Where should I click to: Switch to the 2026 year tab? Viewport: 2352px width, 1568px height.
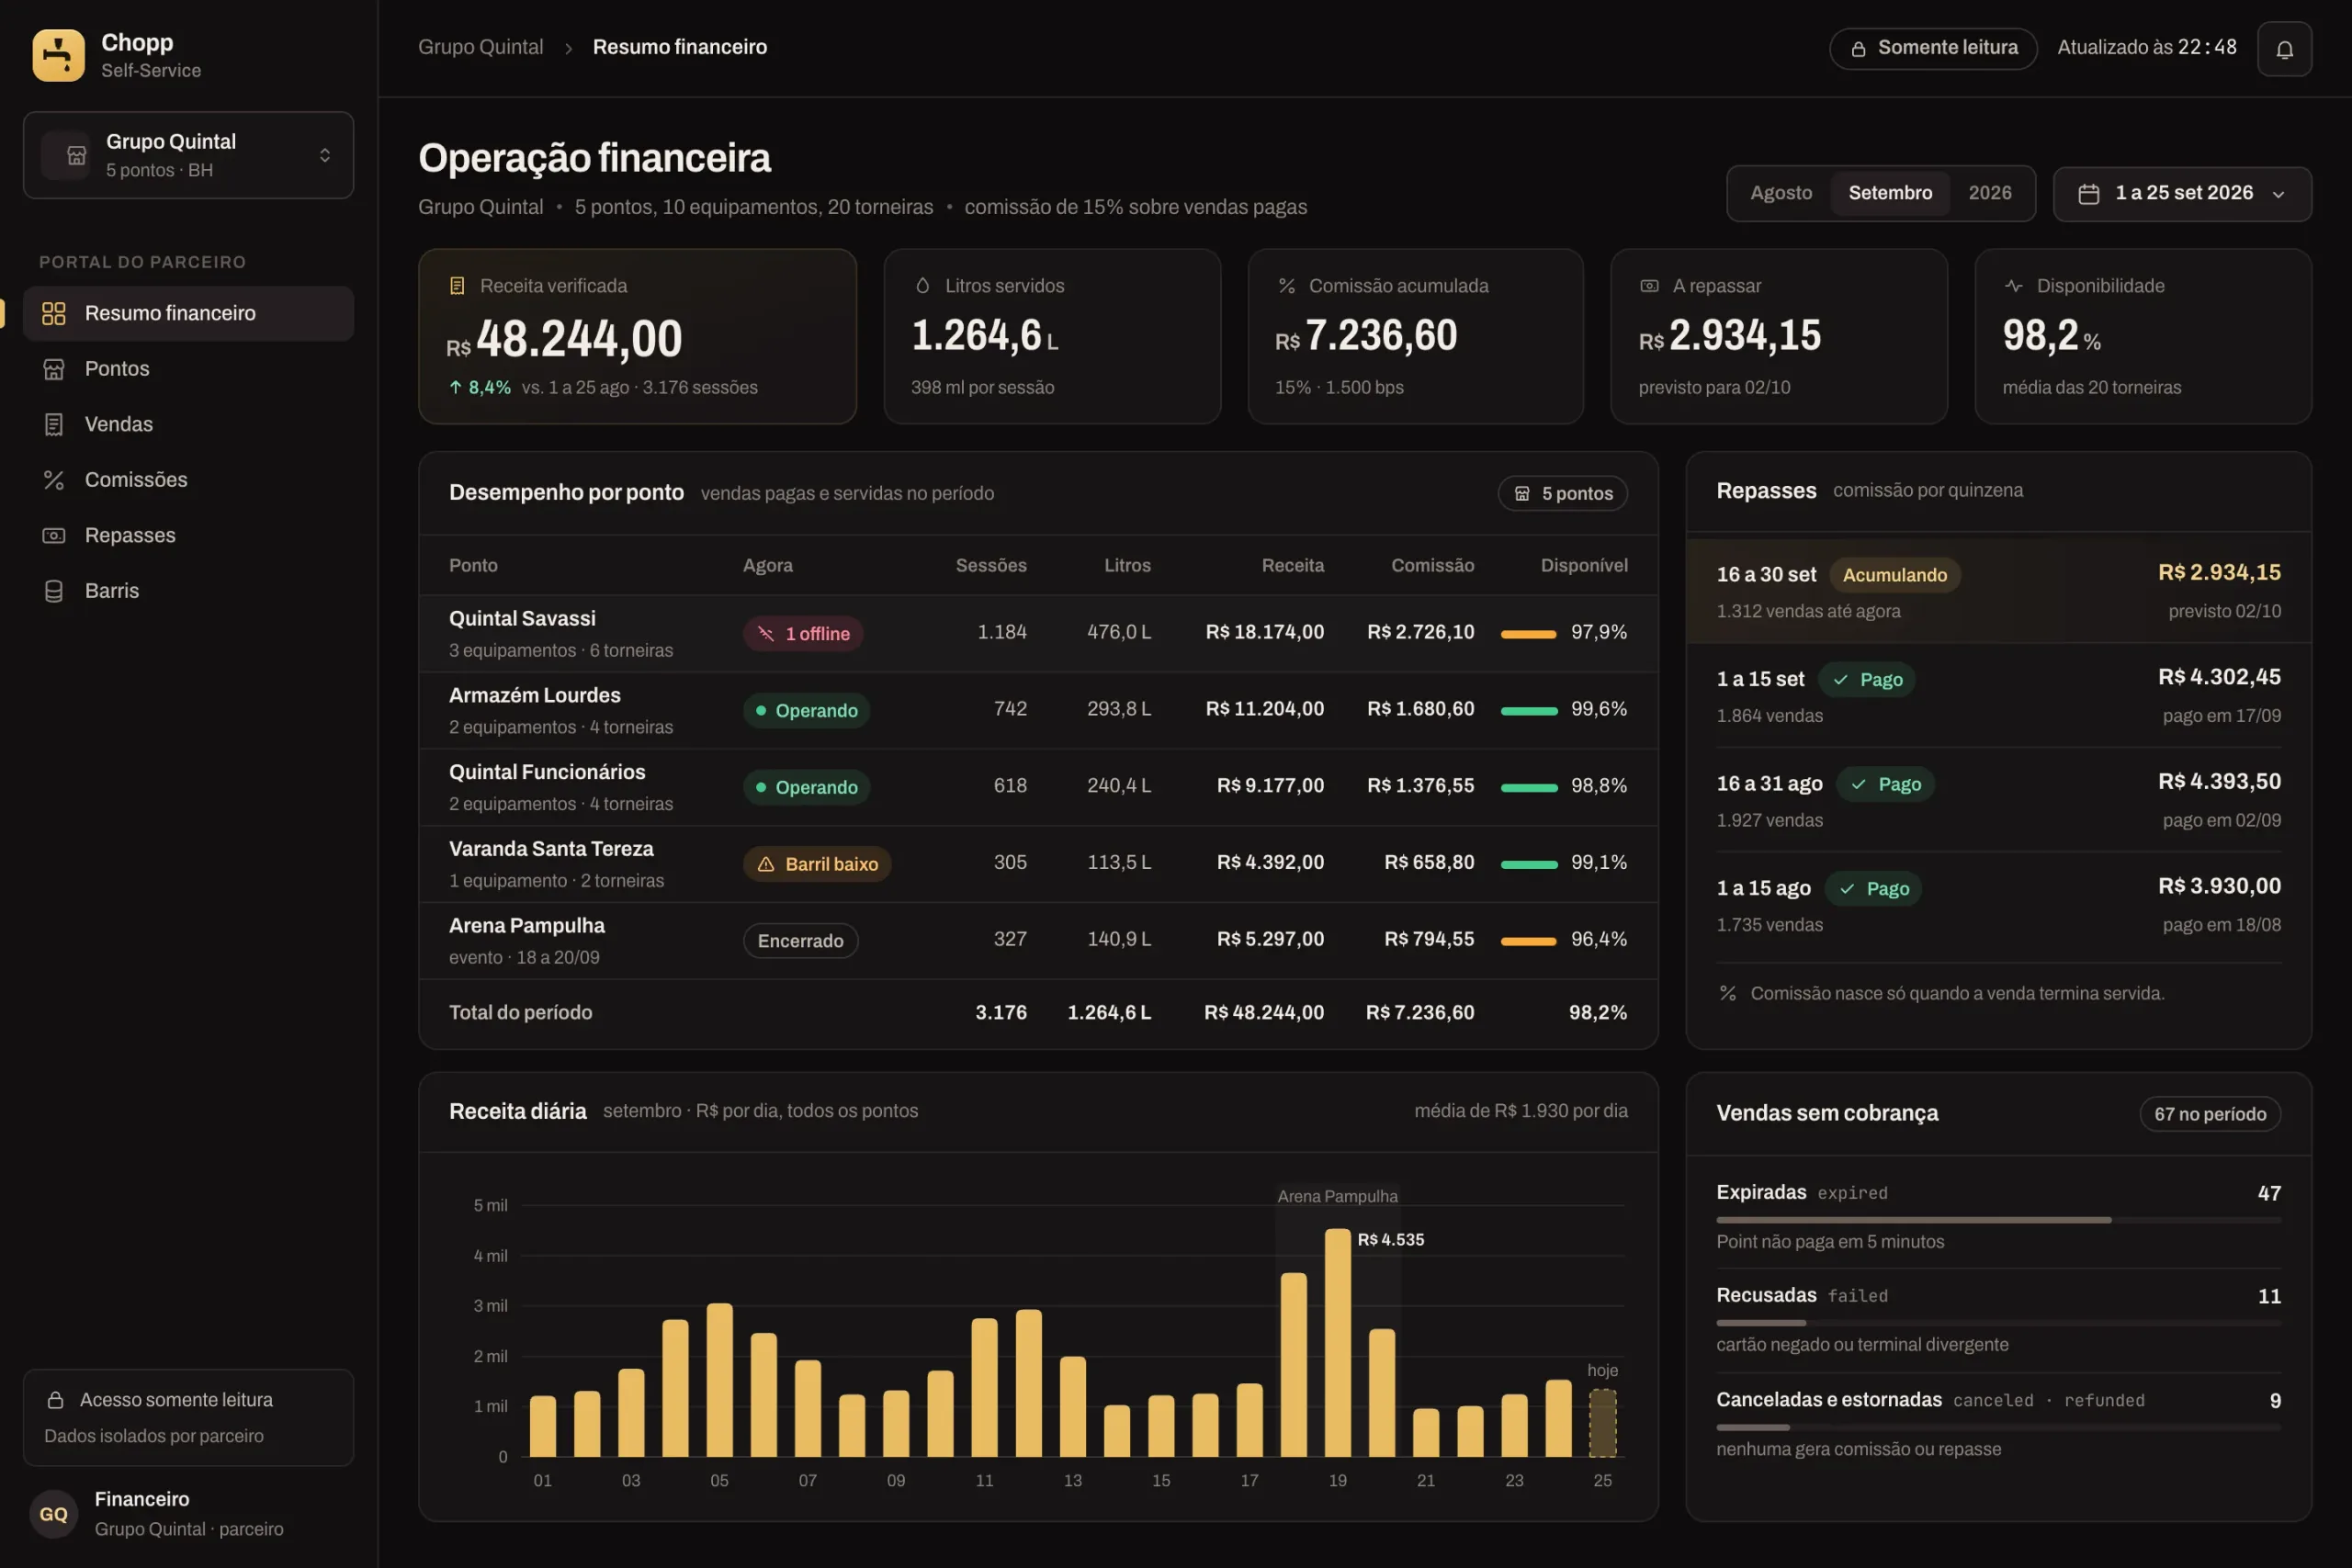click(1990, 193)
